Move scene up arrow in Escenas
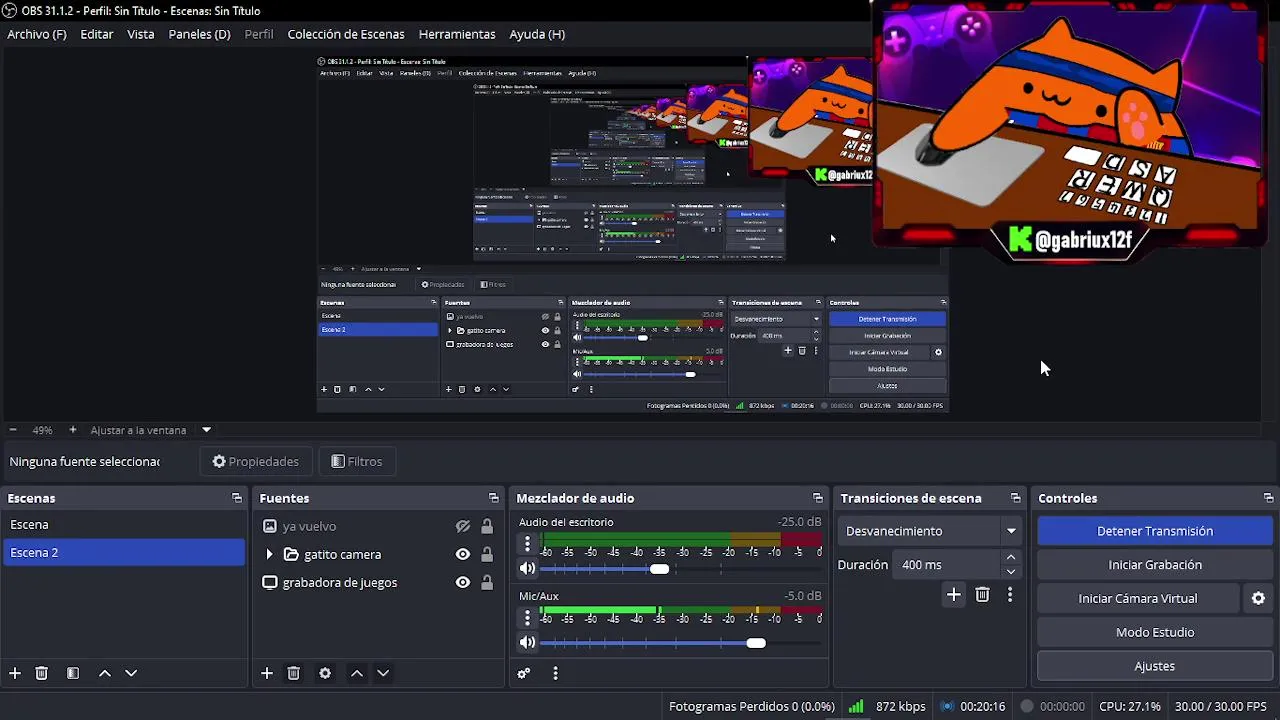 [105, 673]
